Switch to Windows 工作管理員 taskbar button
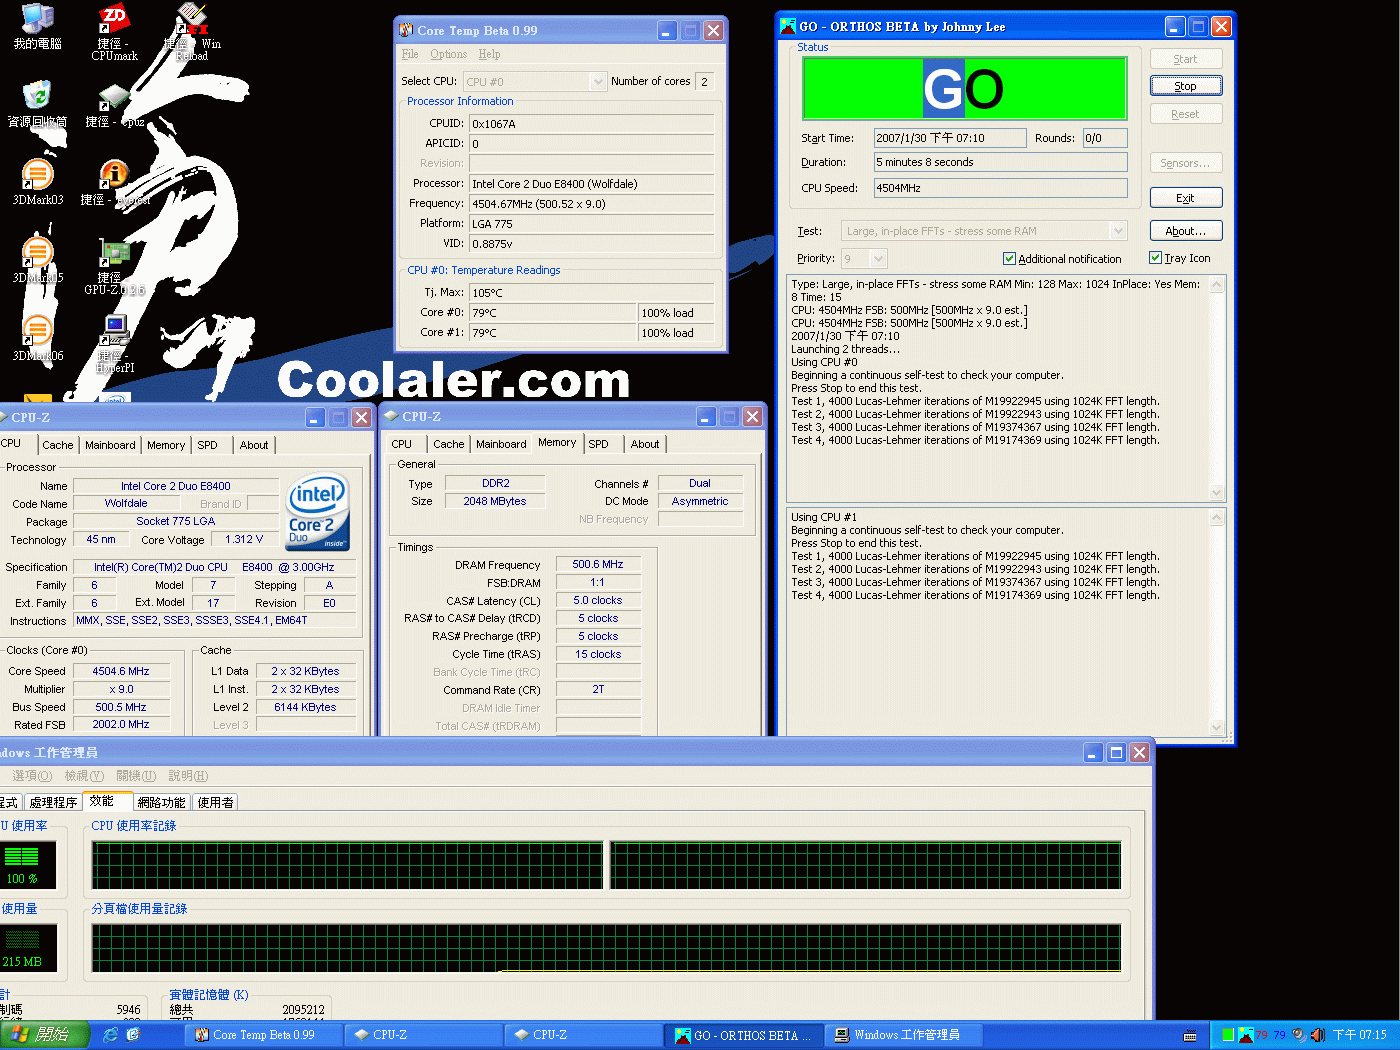The height and width of the screenshot is (1050, 1400). 905,1035
